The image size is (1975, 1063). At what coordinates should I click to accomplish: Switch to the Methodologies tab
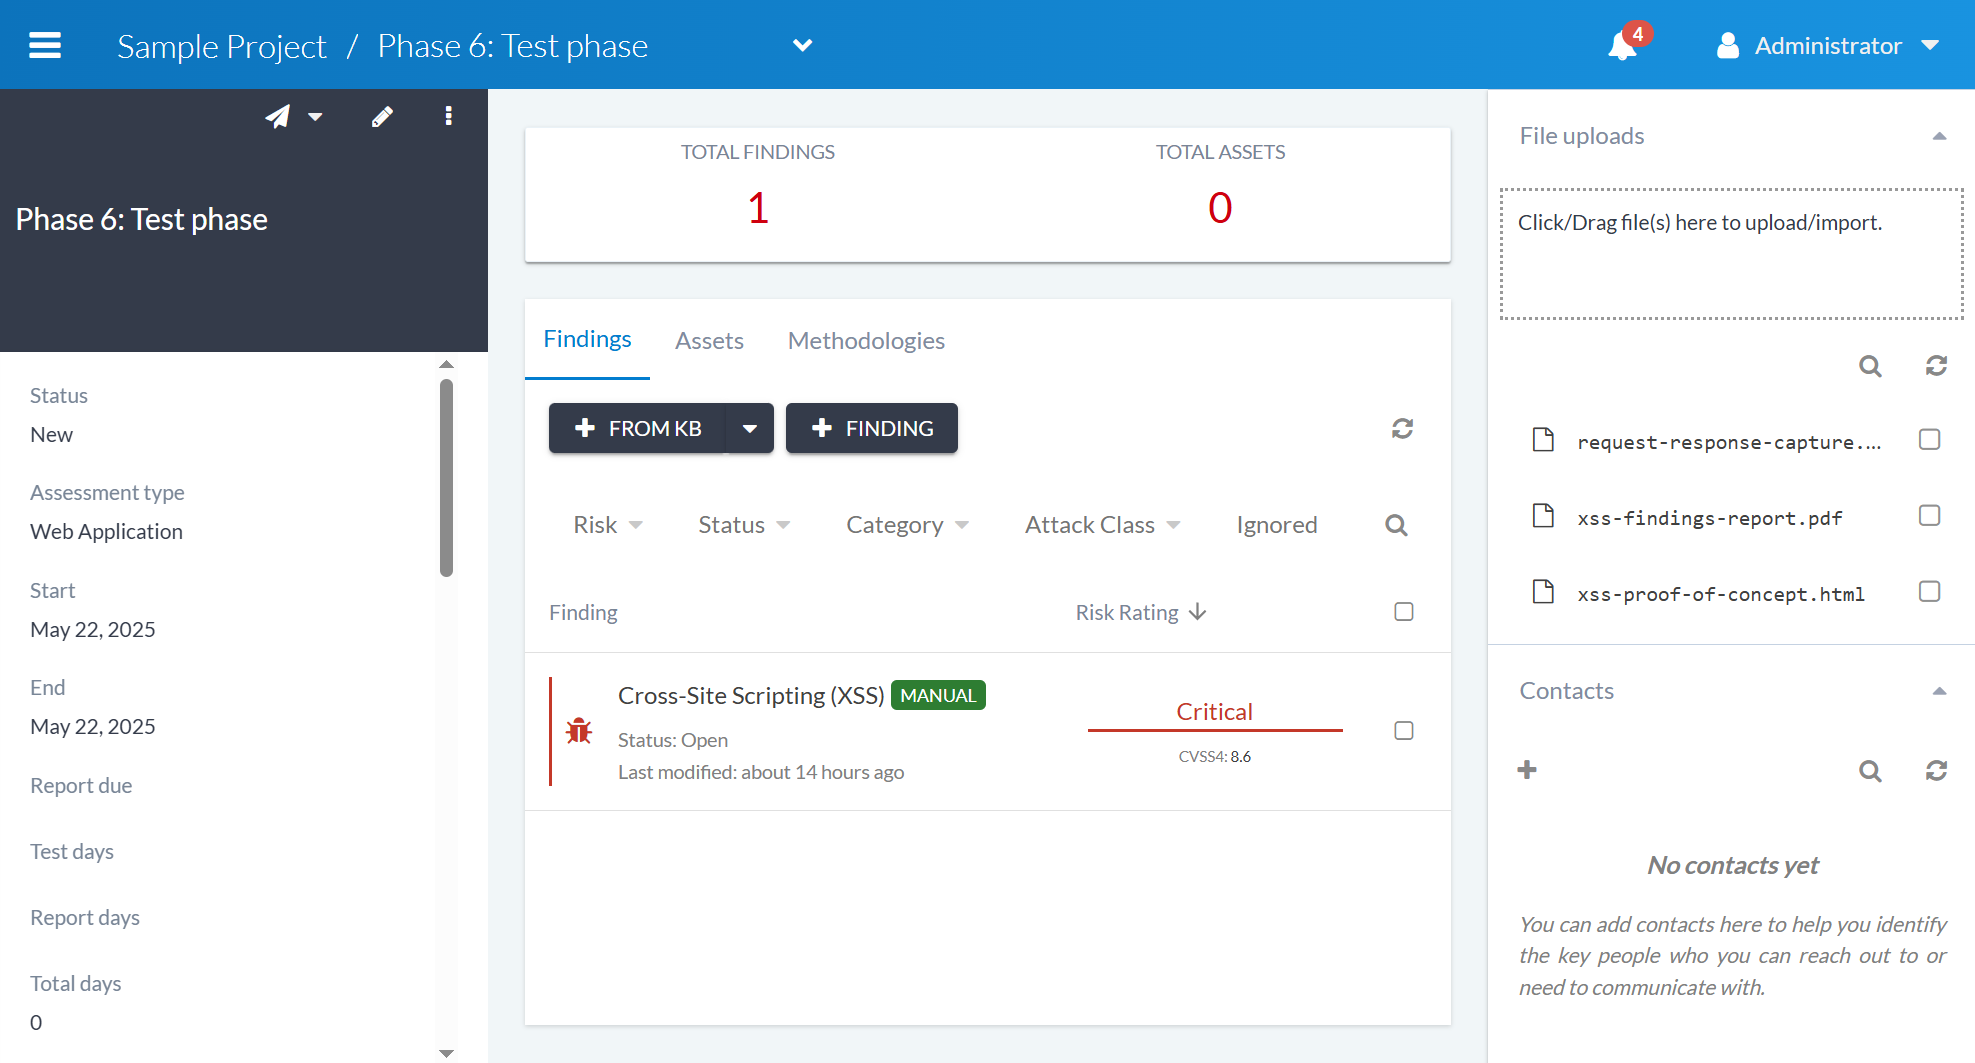pos(866,341)
